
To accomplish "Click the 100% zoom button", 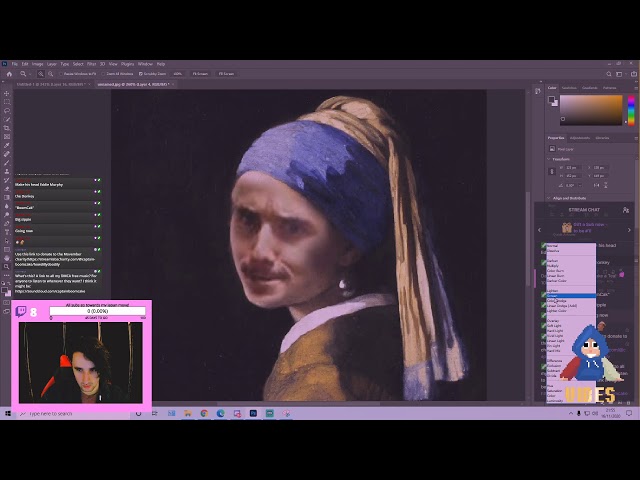I will click(x=178, y=74).
